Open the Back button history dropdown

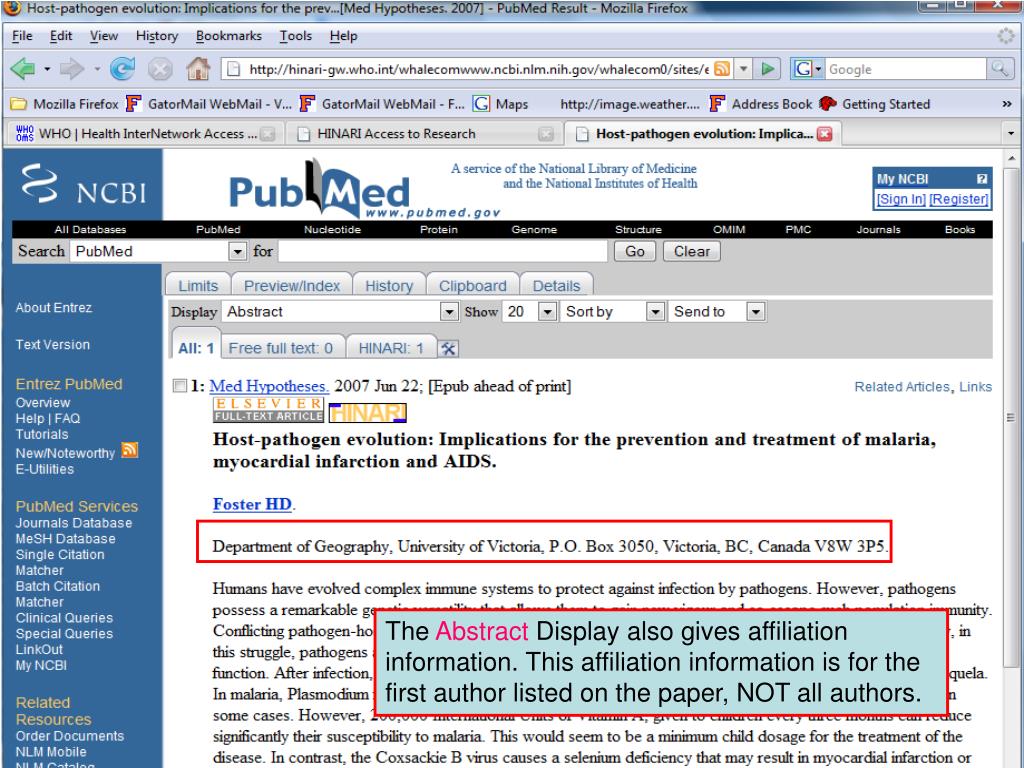point(47,69)
